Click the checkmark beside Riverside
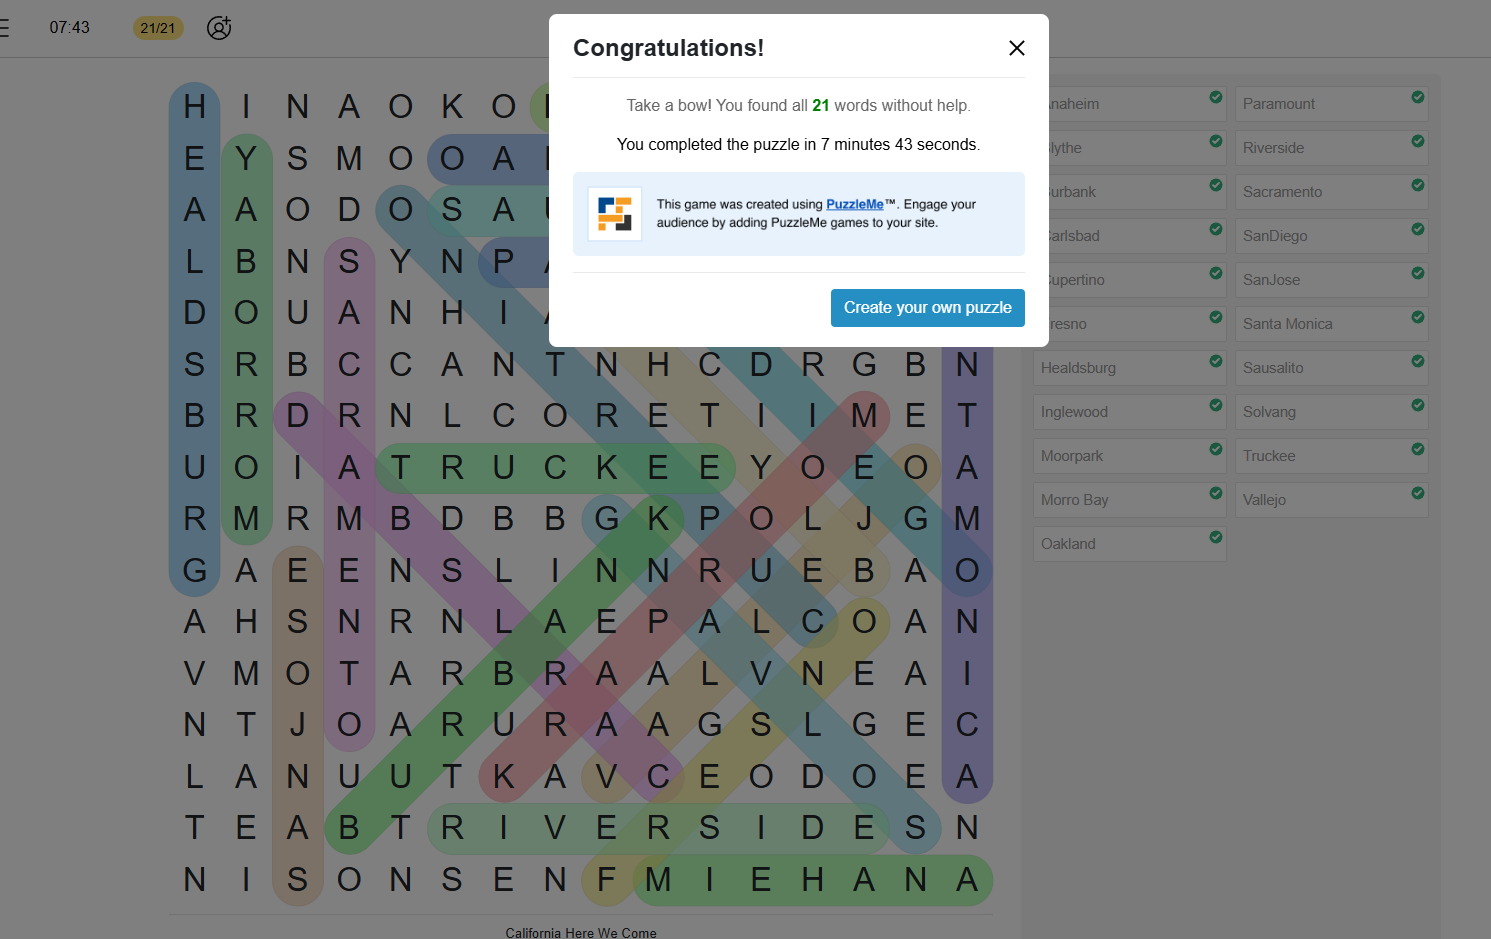Viewport: 1491px width, 939px height. coord(1417,141)
